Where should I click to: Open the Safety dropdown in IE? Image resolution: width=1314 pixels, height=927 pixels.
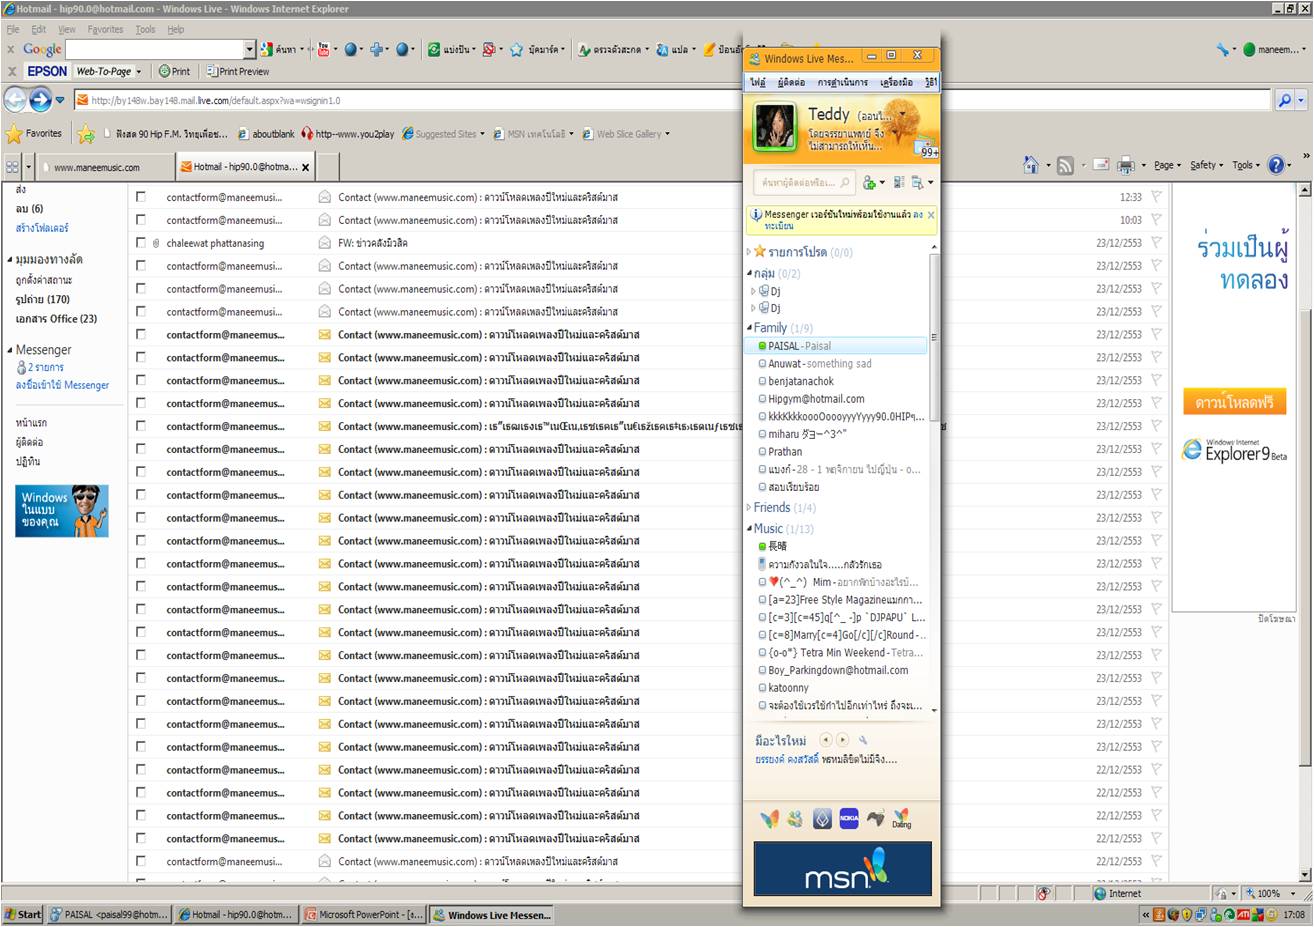point(1207,165)
